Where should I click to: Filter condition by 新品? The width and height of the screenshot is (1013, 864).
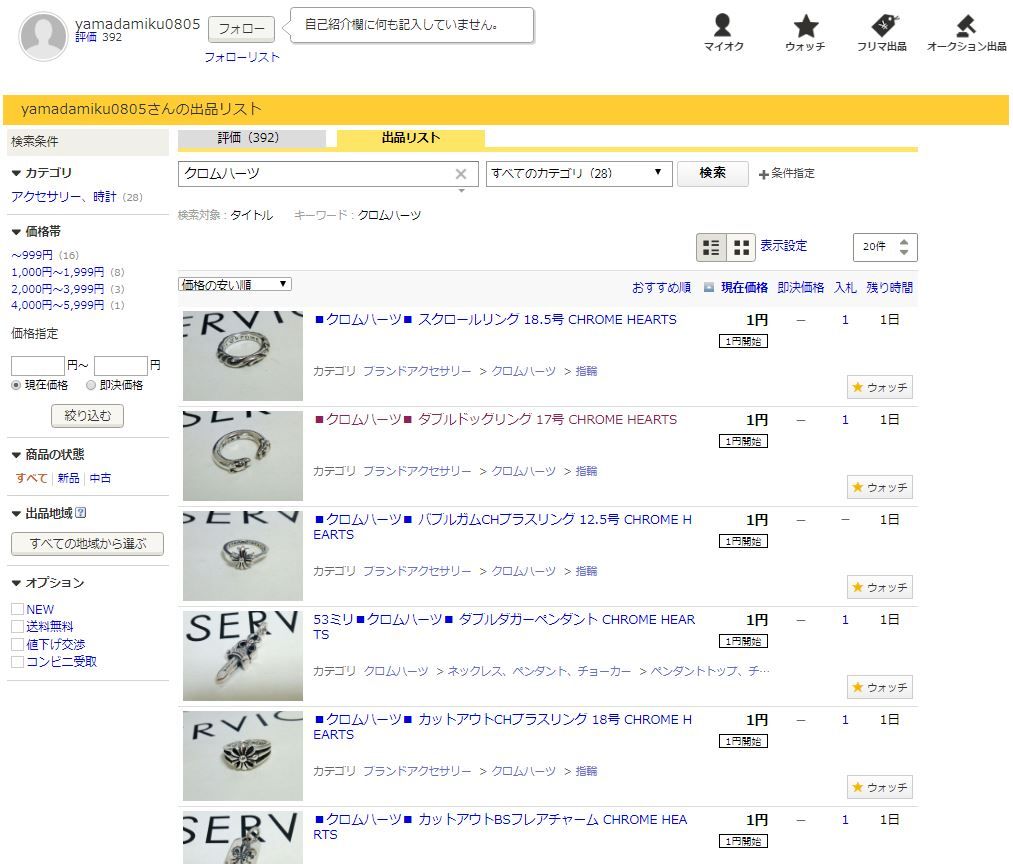(68, 478)
